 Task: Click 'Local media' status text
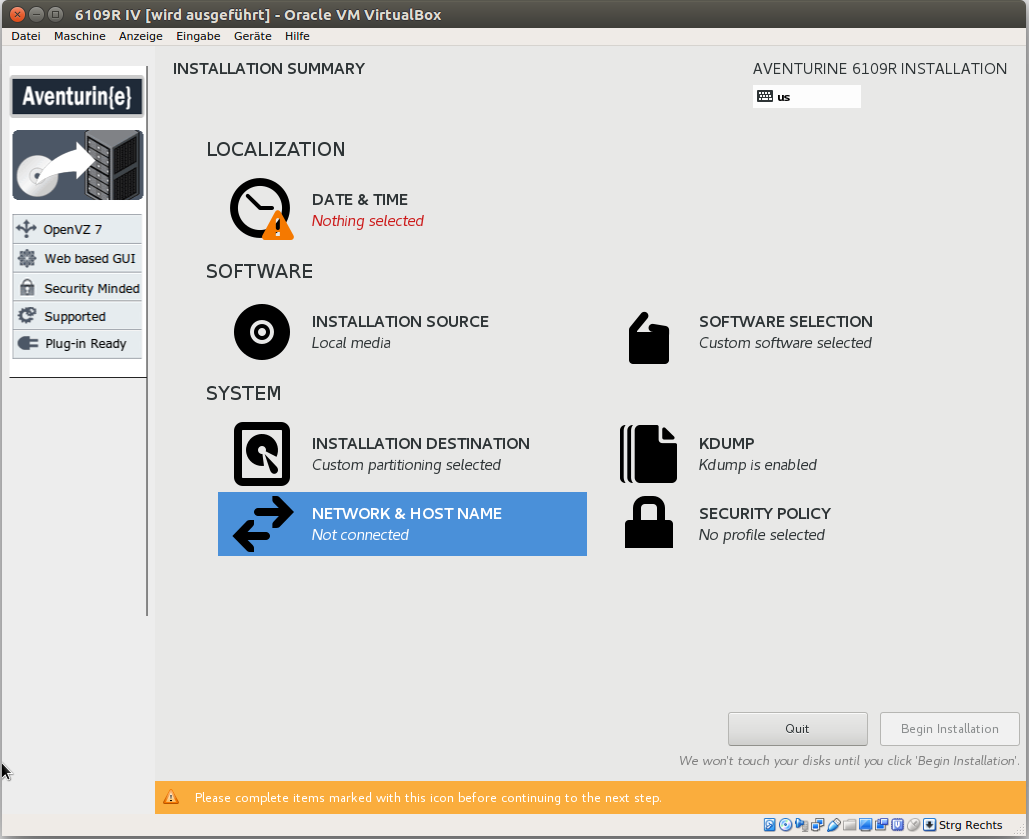(351, 343)
